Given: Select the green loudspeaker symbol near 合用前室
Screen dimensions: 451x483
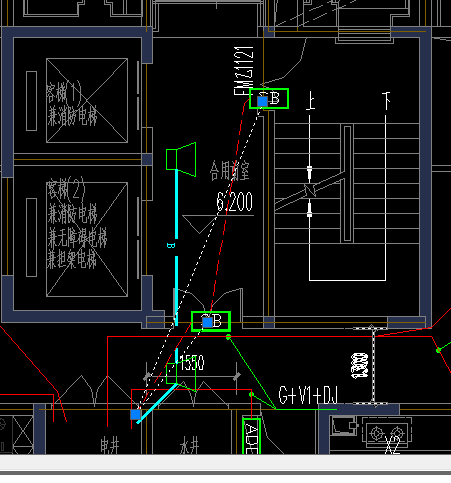Looking at the screenshot, I should [x=181, y=159].
